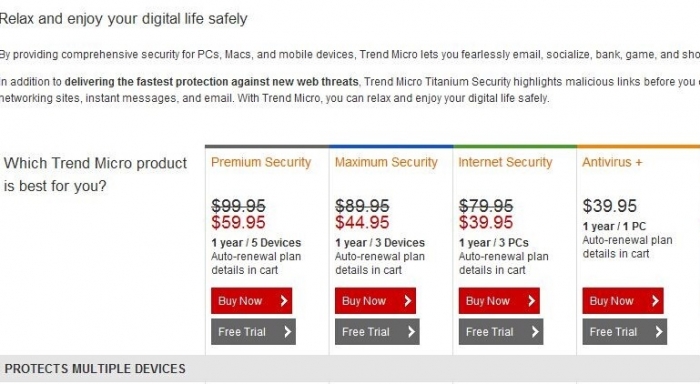
Task: Open the Maximum Security product title
Action: [x=386, y=162]
